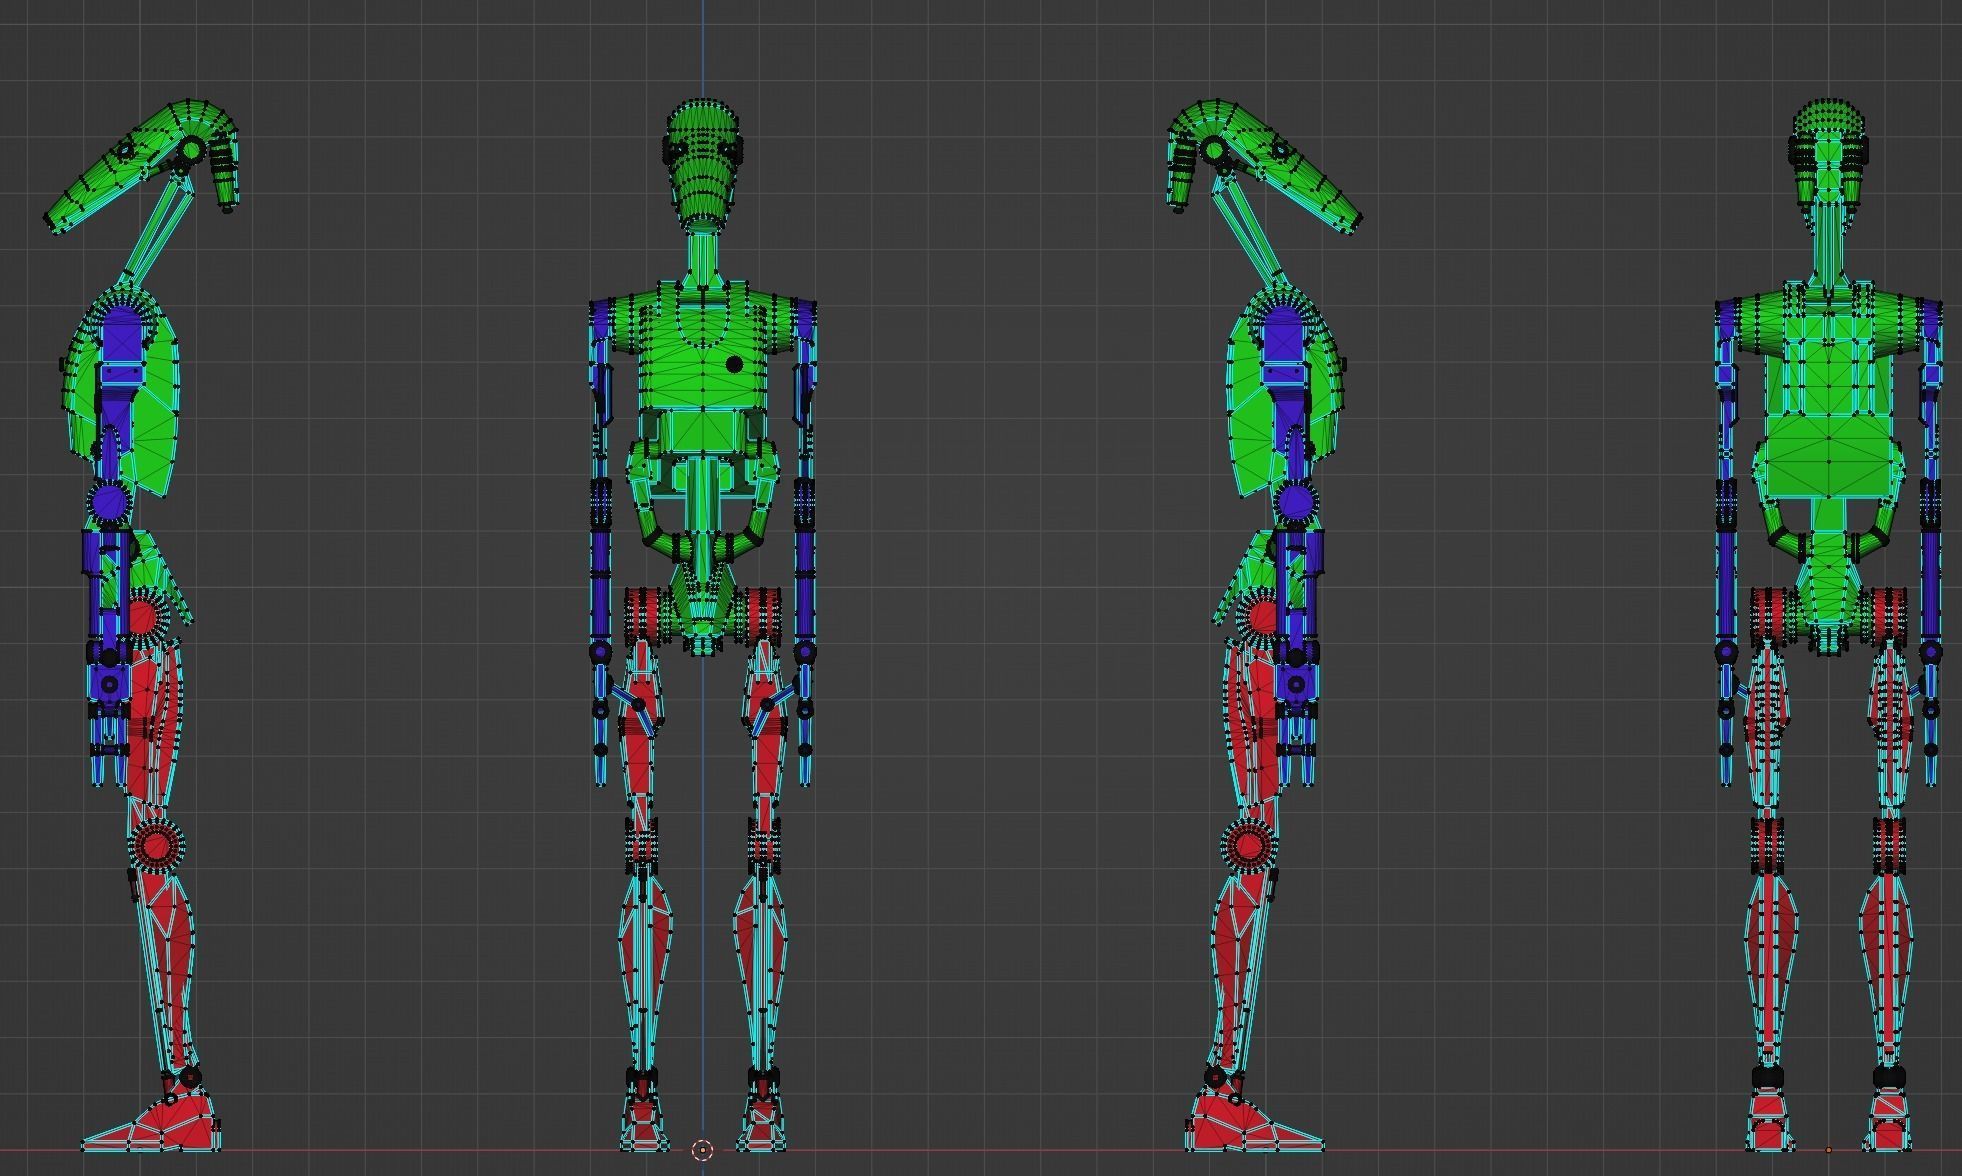
Task: Select the red knee joint on left side-view droid
Action: [156, 847]
